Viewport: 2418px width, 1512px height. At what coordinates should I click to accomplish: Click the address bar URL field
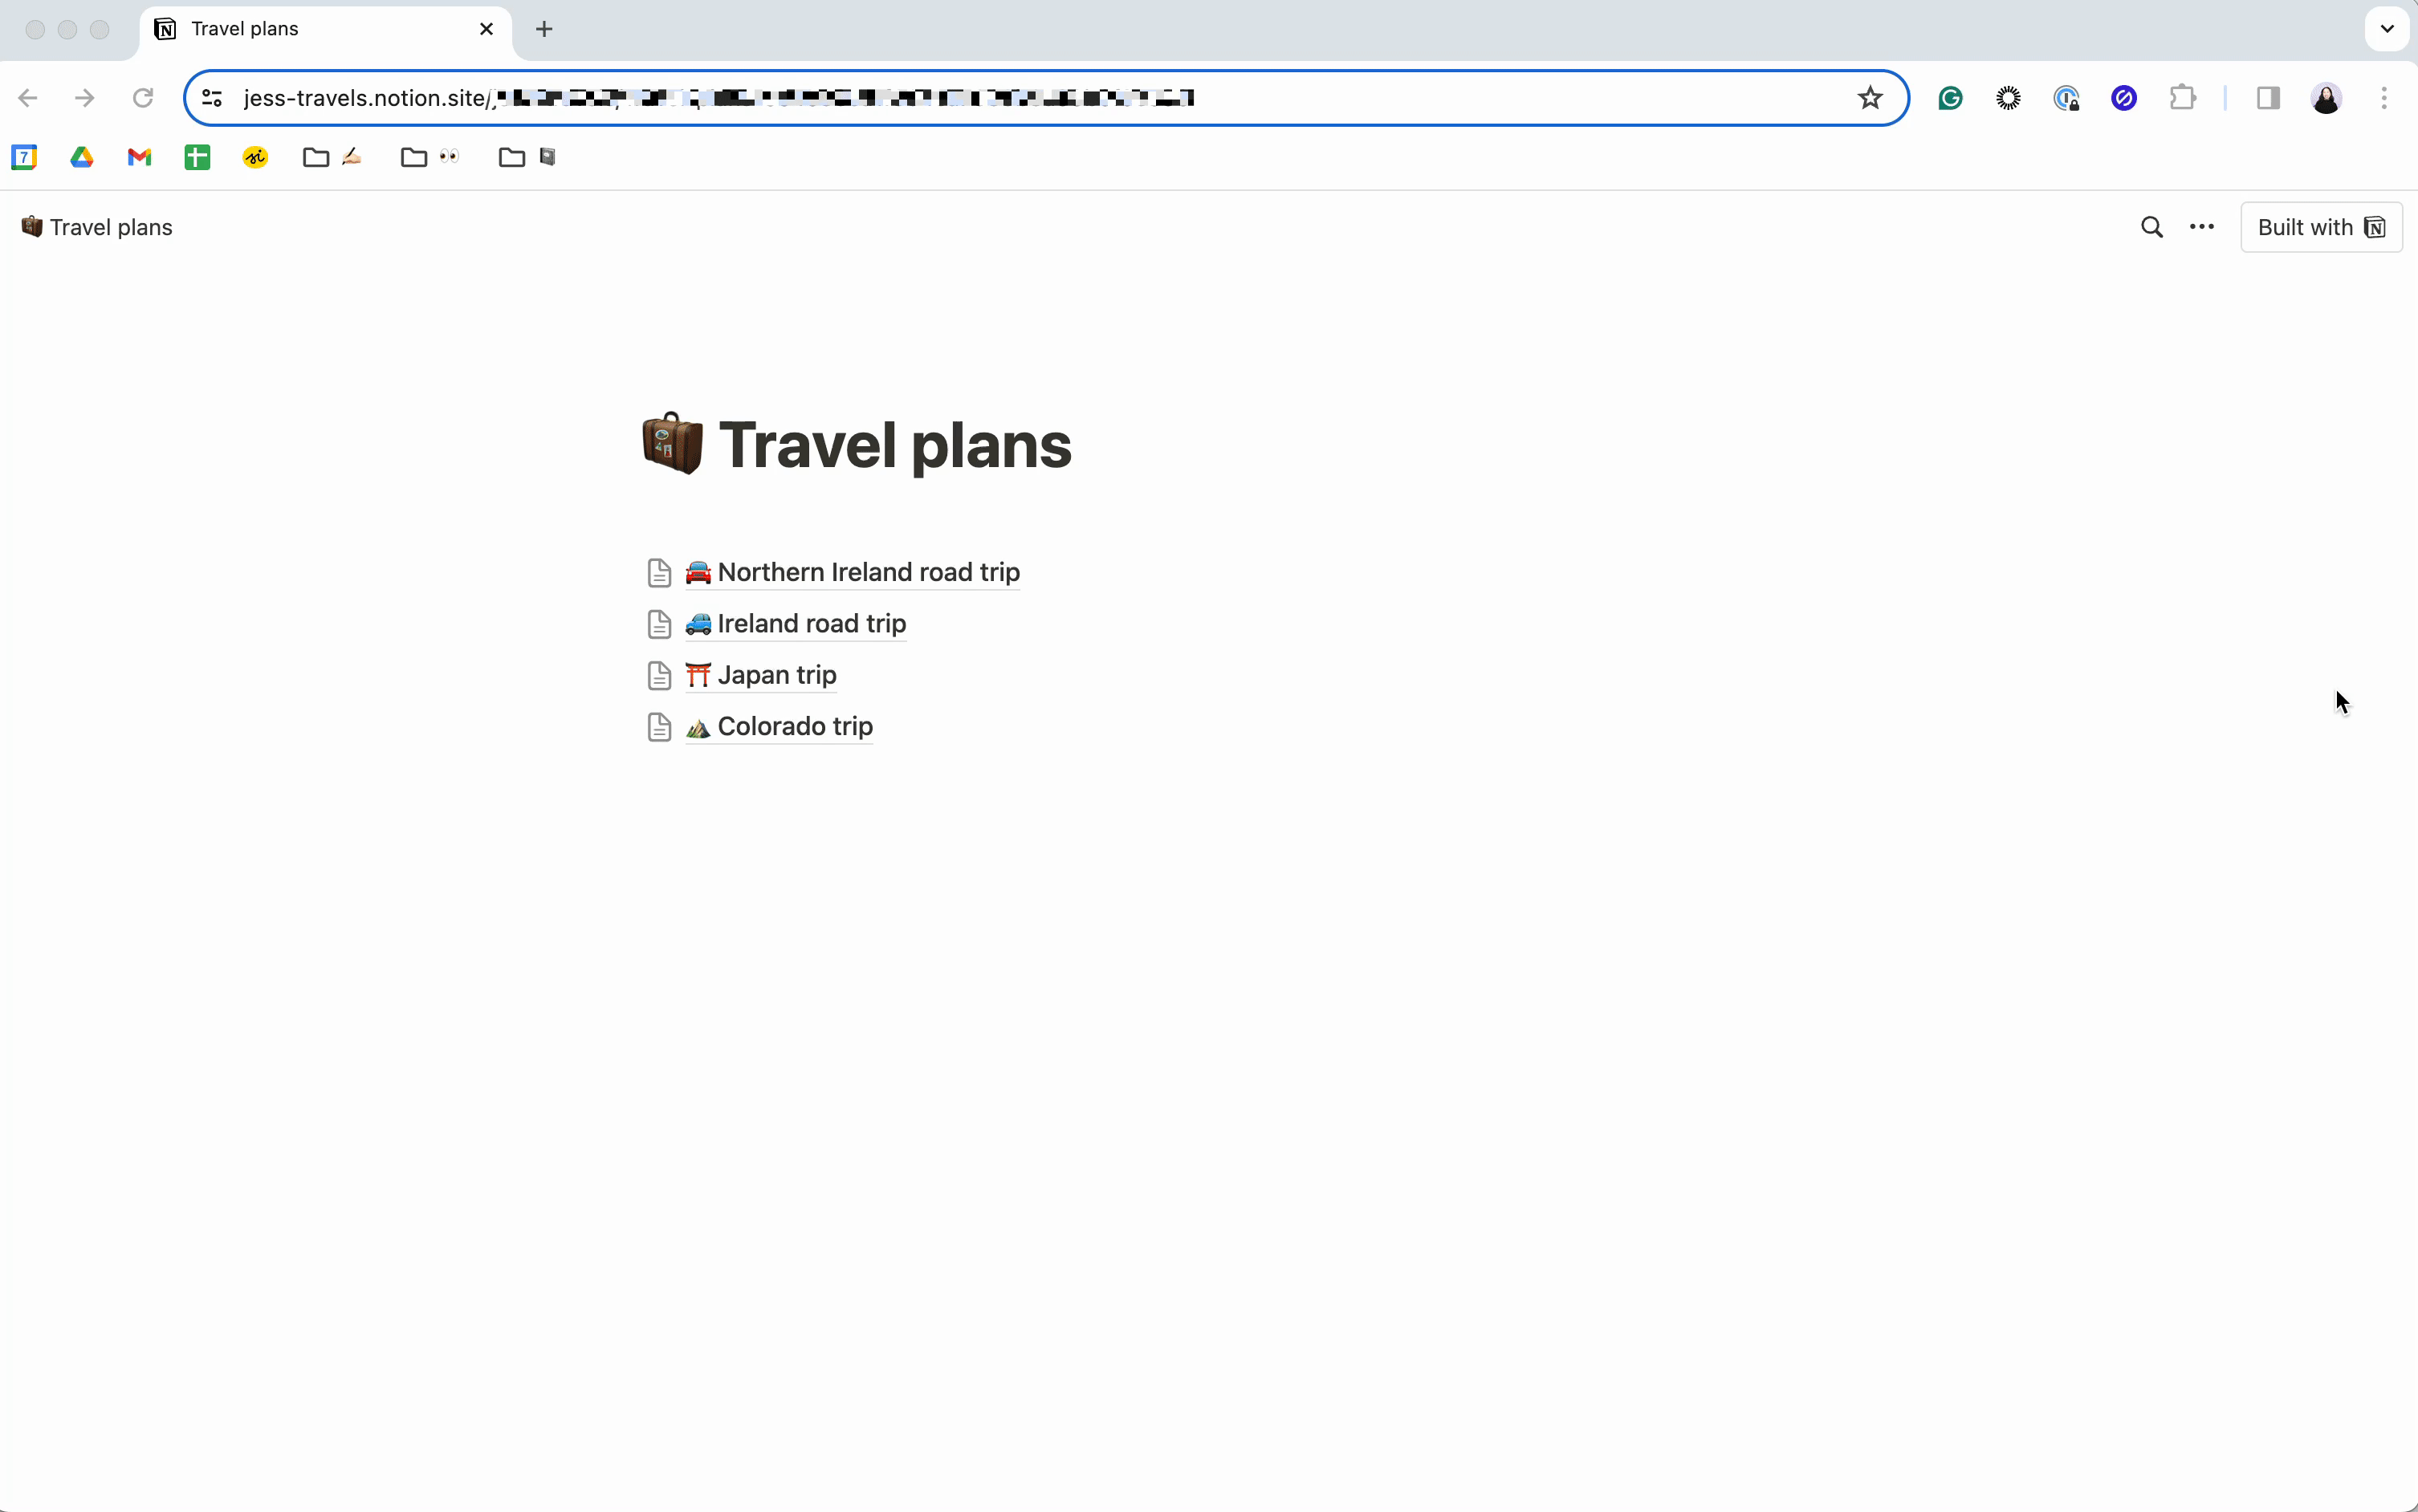(x=1044, y=98)
